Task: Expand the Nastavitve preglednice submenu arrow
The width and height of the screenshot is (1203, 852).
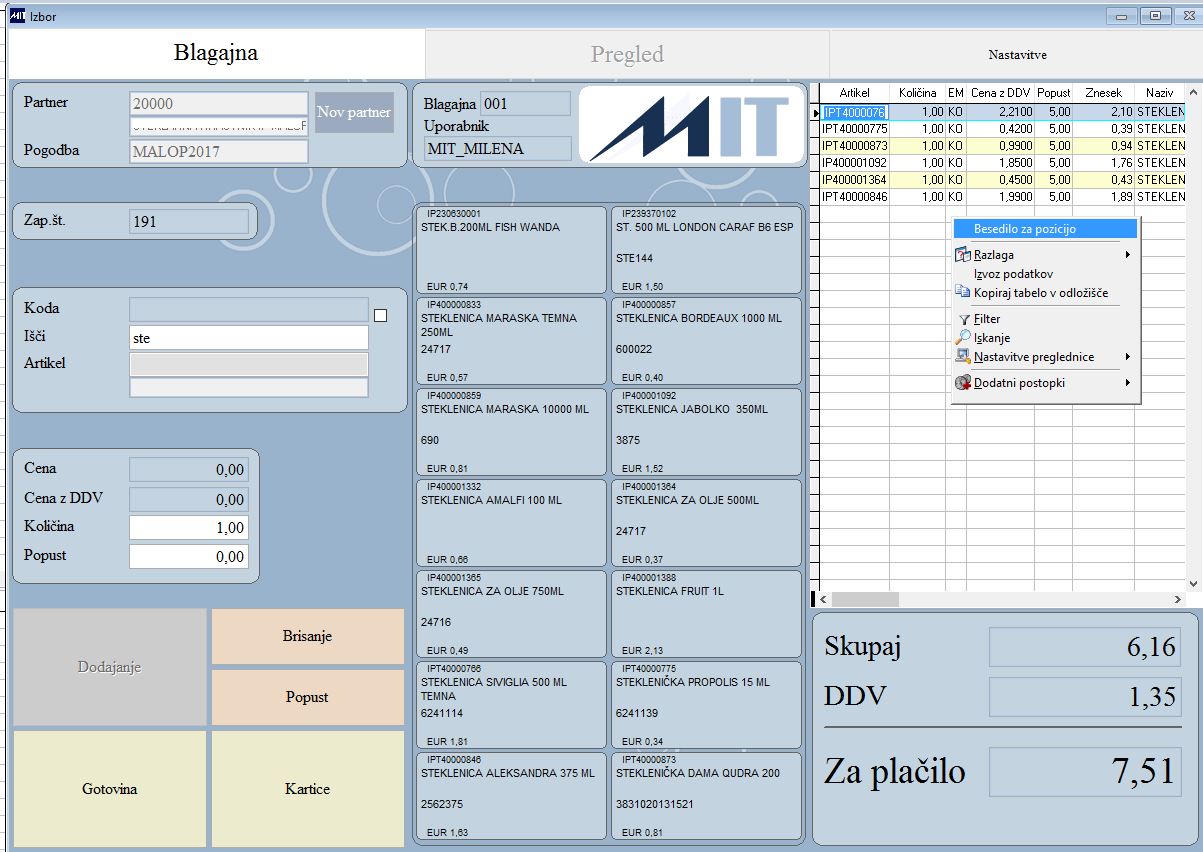Action: [x=1128, y=357]
